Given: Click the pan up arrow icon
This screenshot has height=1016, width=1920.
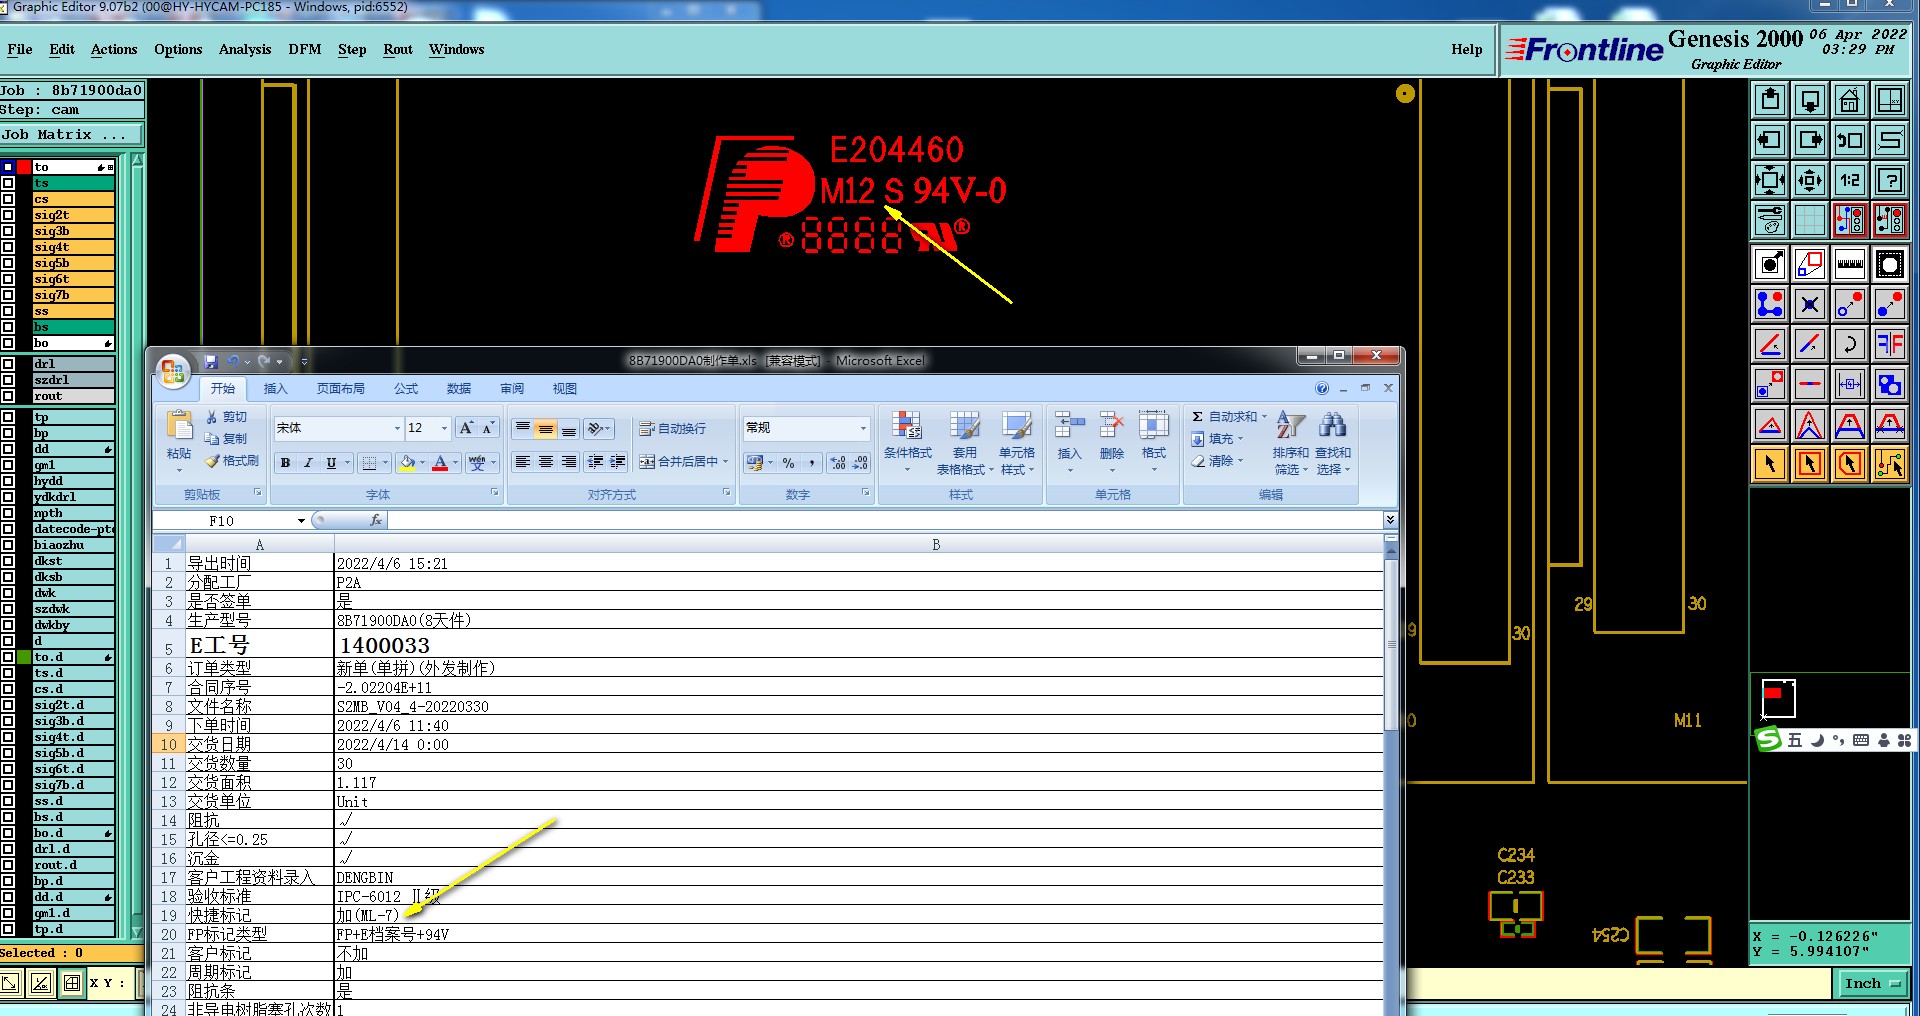Looking at the screenshot, I should point(1770,100).
